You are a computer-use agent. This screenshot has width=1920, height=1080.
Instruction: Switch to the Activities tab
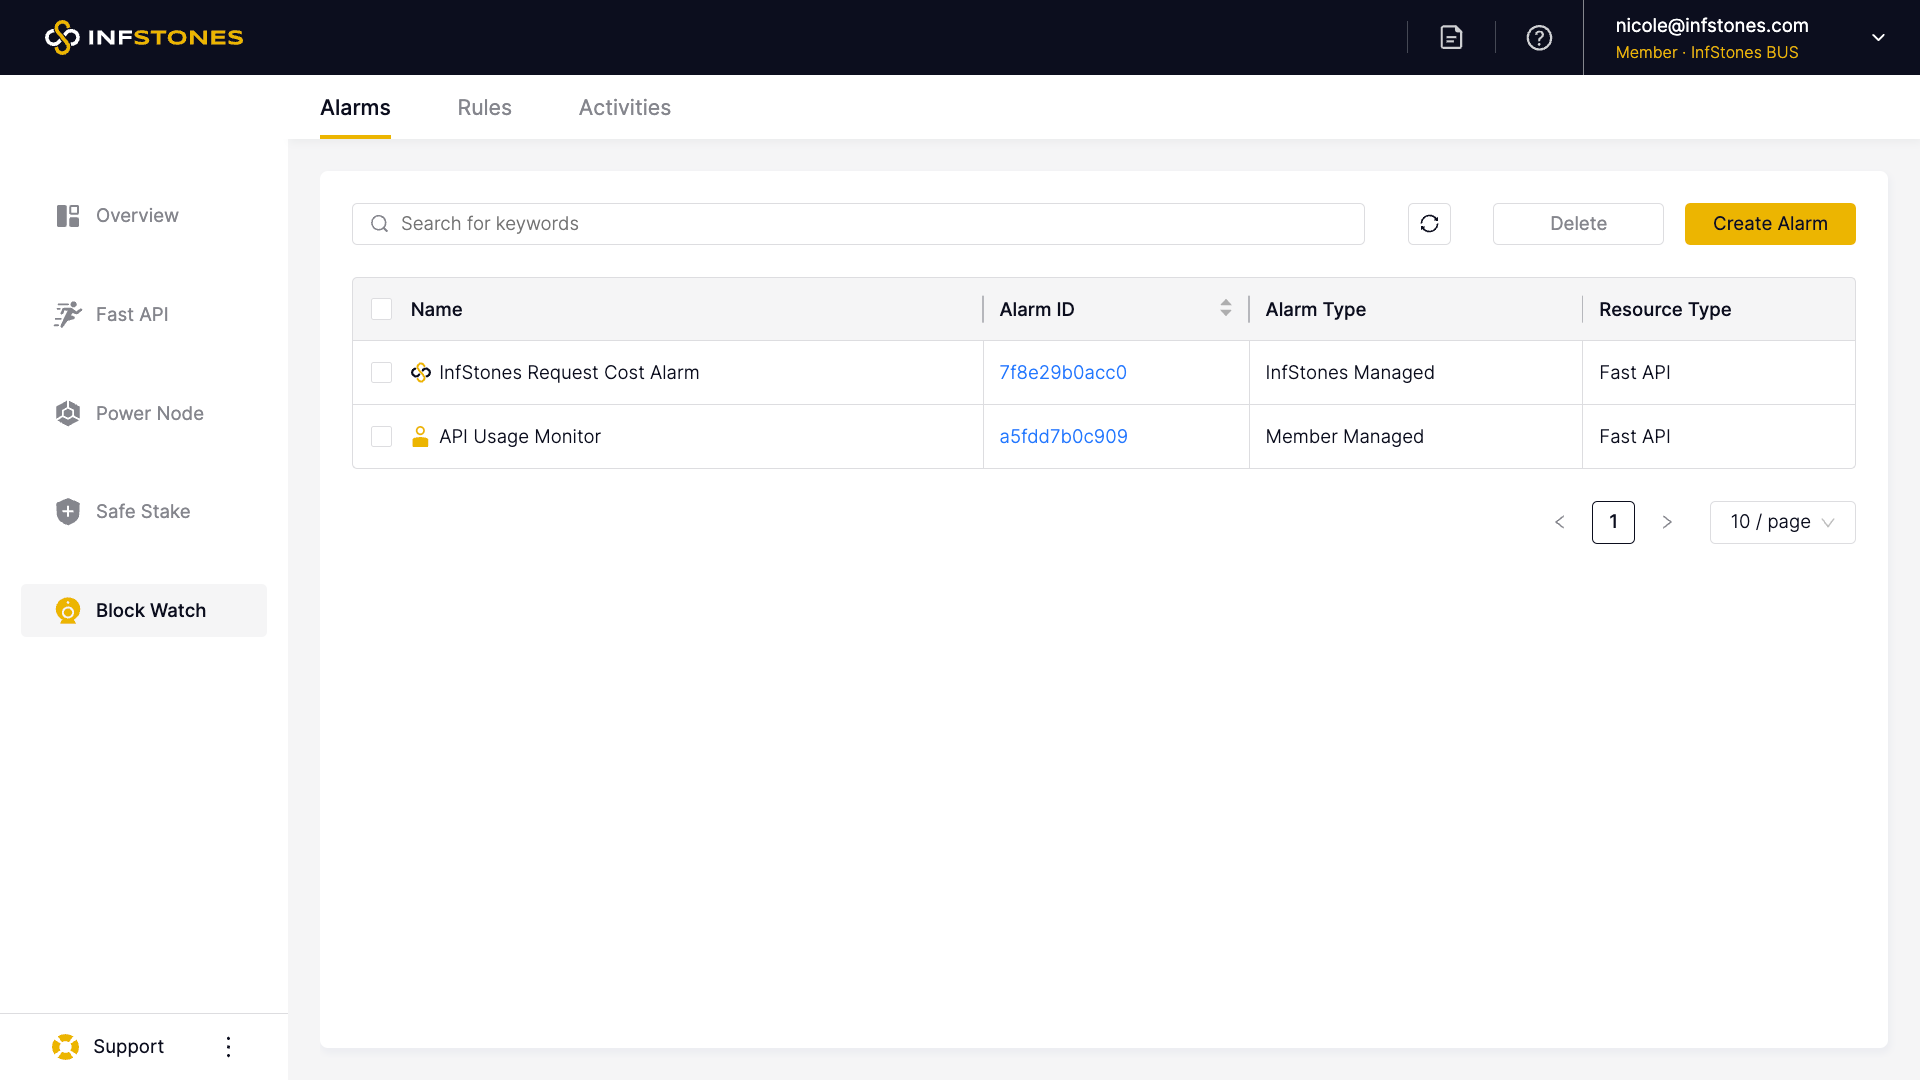624,108
